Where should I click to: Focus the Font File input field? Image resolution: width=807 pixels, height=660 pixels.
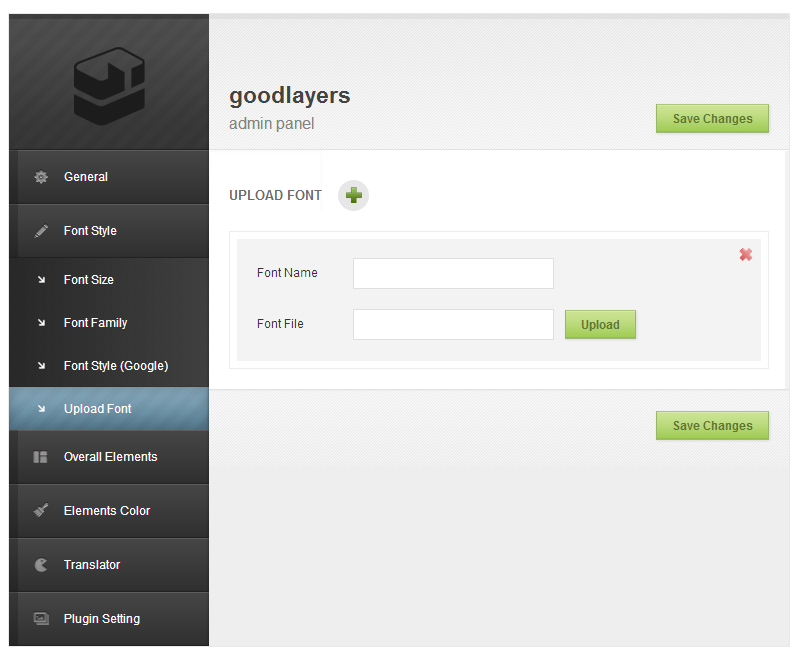(453, 324)
